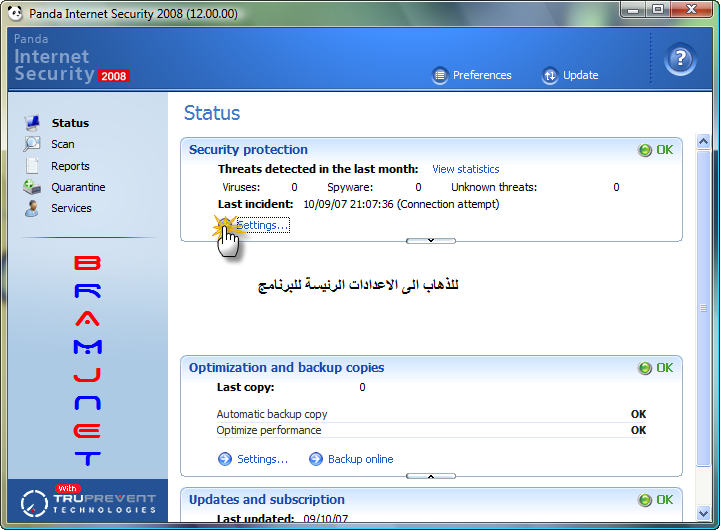Open the Status section
Viewport: 720px width, 530px height.
(70, 123)
